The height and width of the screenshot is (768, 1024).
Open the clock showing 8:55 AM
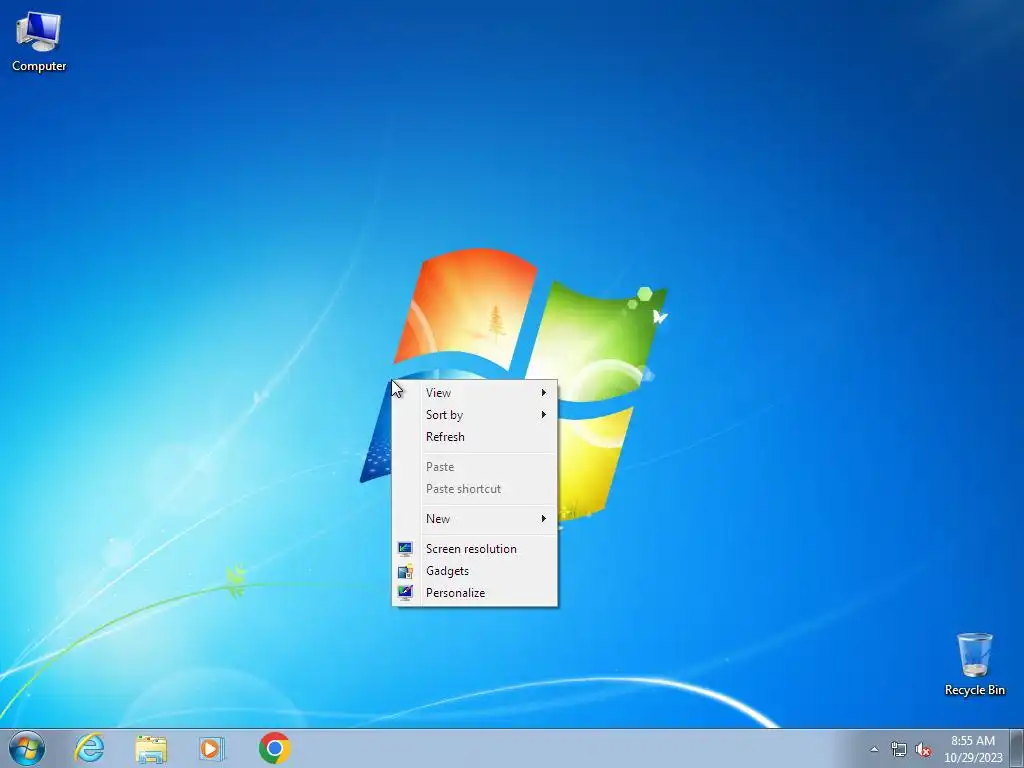pyautogui.click(x=973, y=749)
